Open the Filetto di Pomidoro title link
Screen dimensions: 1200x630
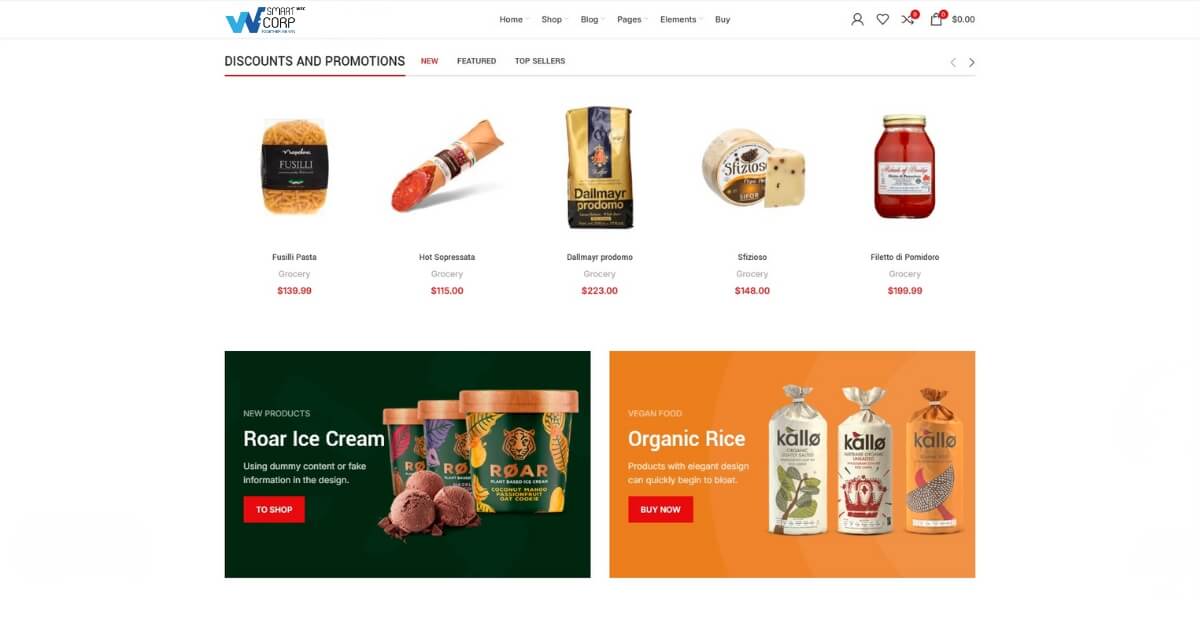tap(905, 257)
